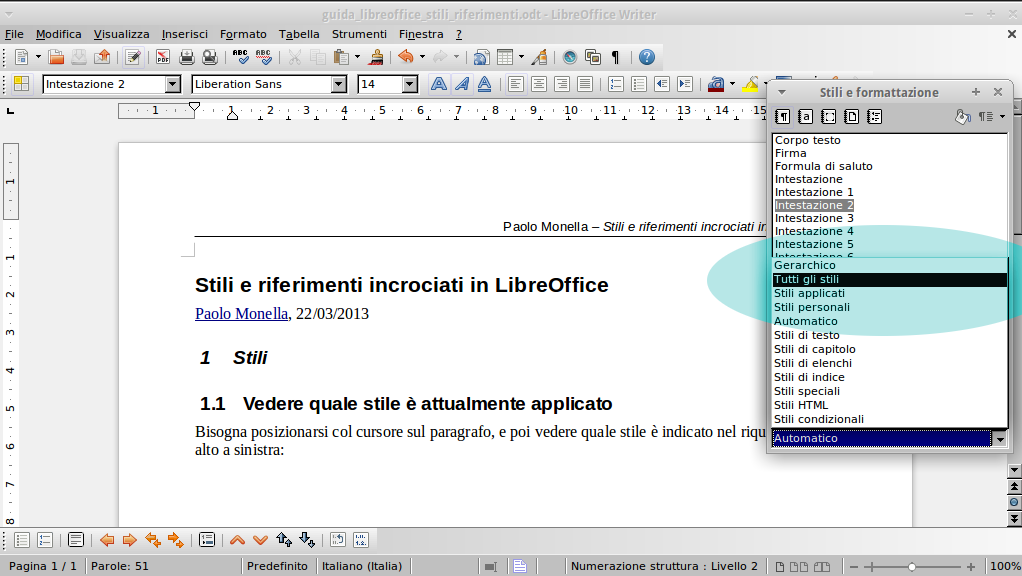1022x576 pixels.
Task: Expand Automatico filter combo box arrow
Action: pos(1000,439)
